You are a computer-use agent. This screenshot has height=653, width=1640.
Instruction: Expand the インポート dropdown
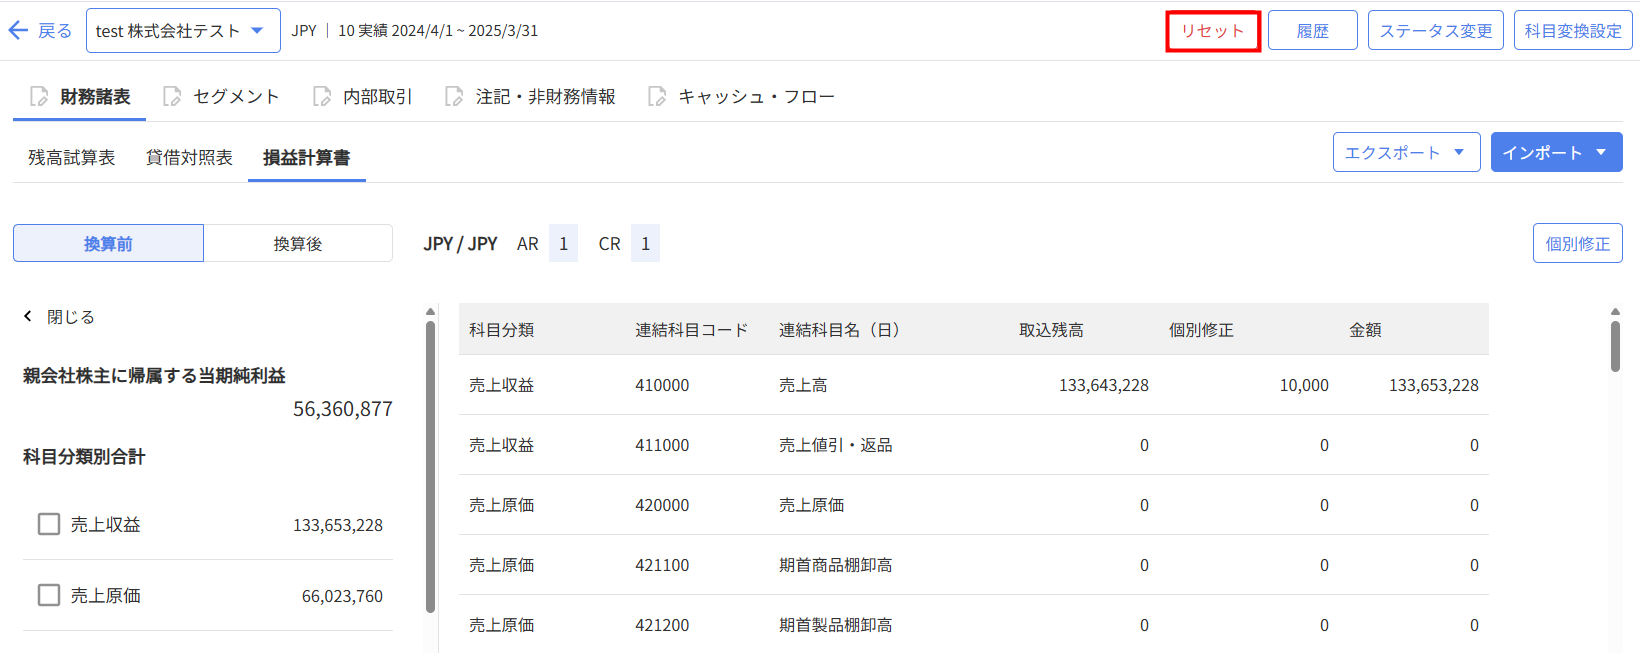(1556, 153)
